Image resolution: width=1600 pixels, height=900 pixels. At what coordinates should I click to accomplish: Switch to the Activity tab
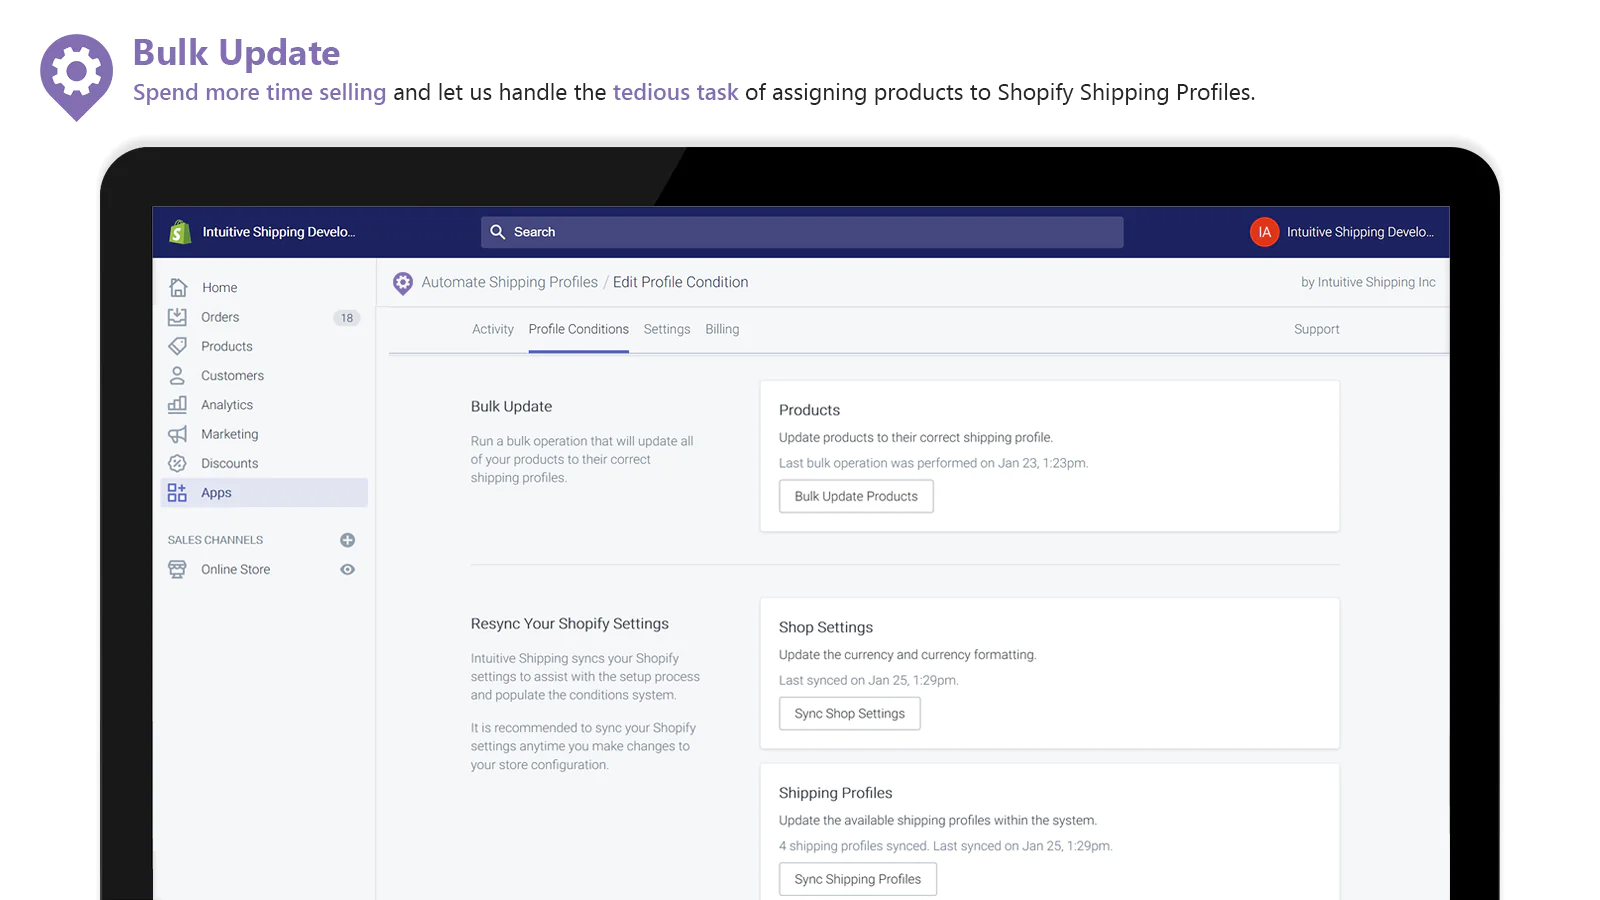[492, 329]
